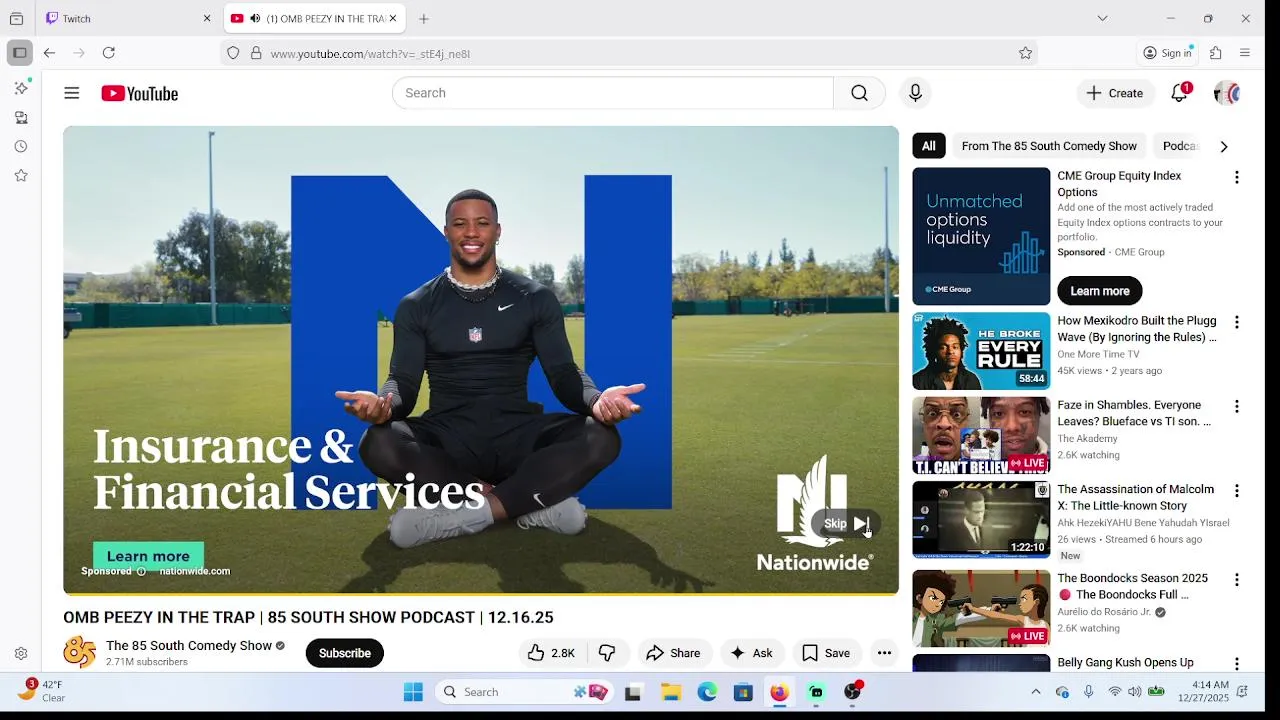Subscribe to The 85 South Comedy Show
This screenshot has width=1280, height=720.
tap(345, 653)
